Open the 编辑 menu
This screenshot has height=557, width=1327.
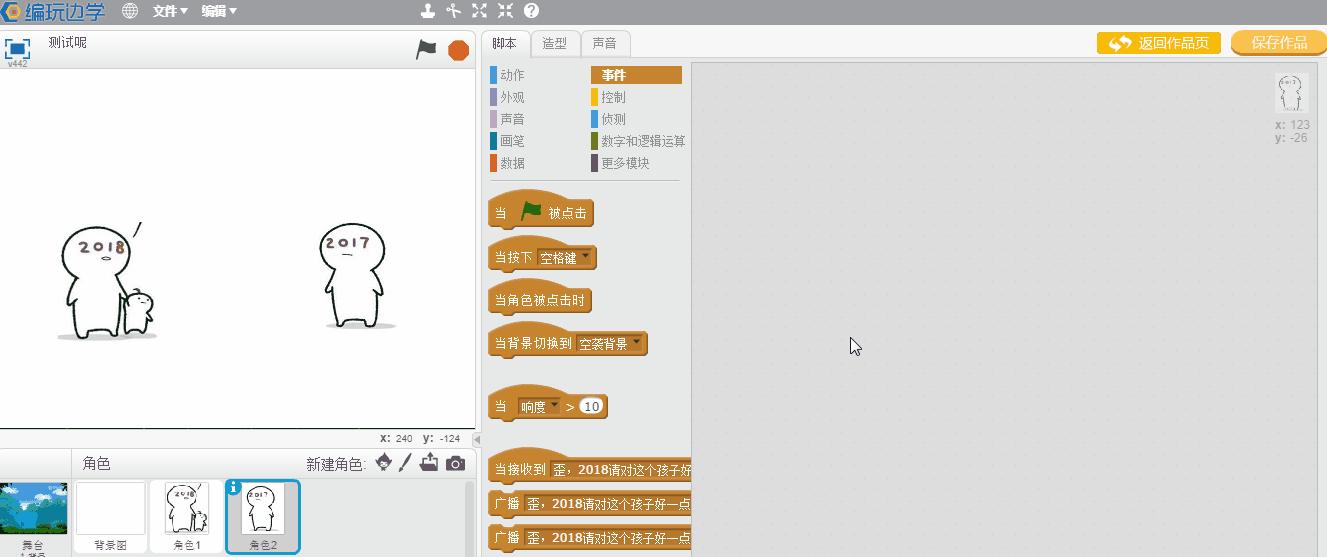point(219,11)
